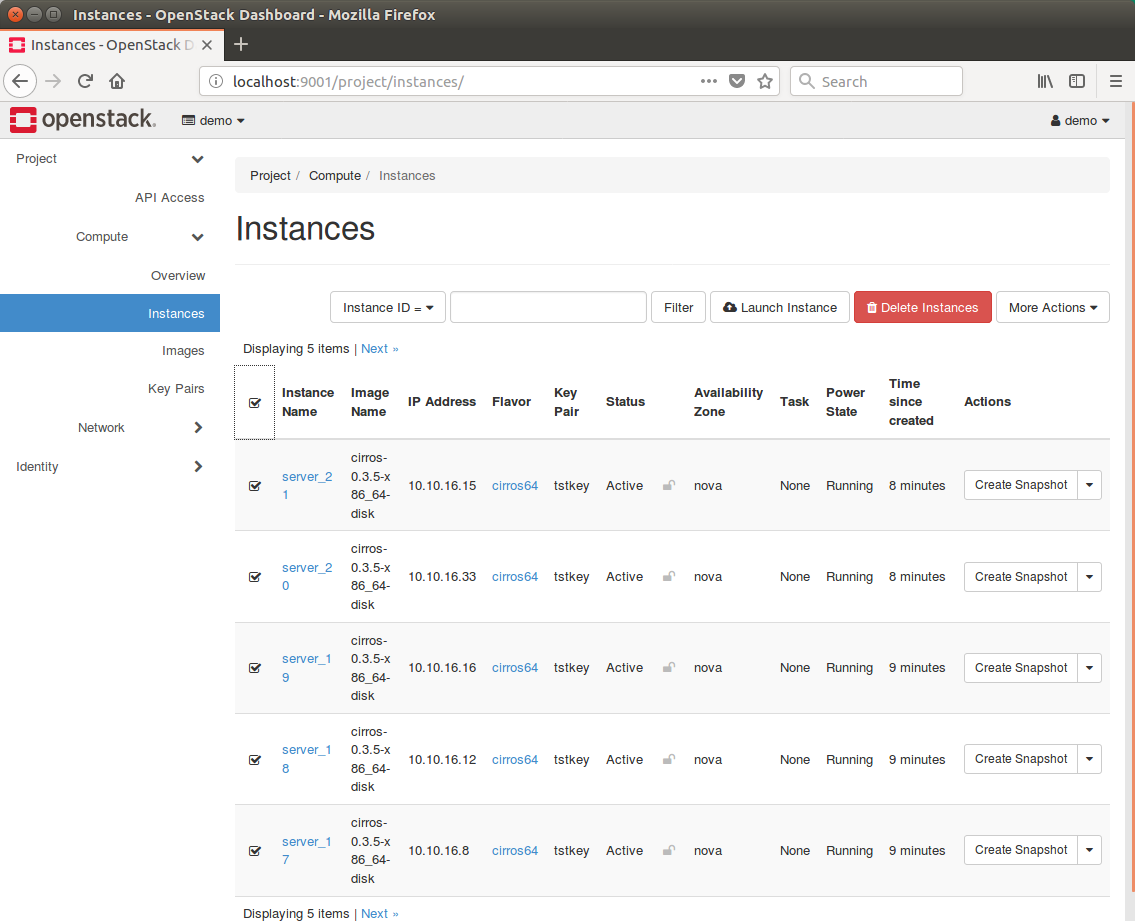Screen dimensions: 1135x921
Task: Uncheck the server_18 row checkbox
Action: coord(255,760)
